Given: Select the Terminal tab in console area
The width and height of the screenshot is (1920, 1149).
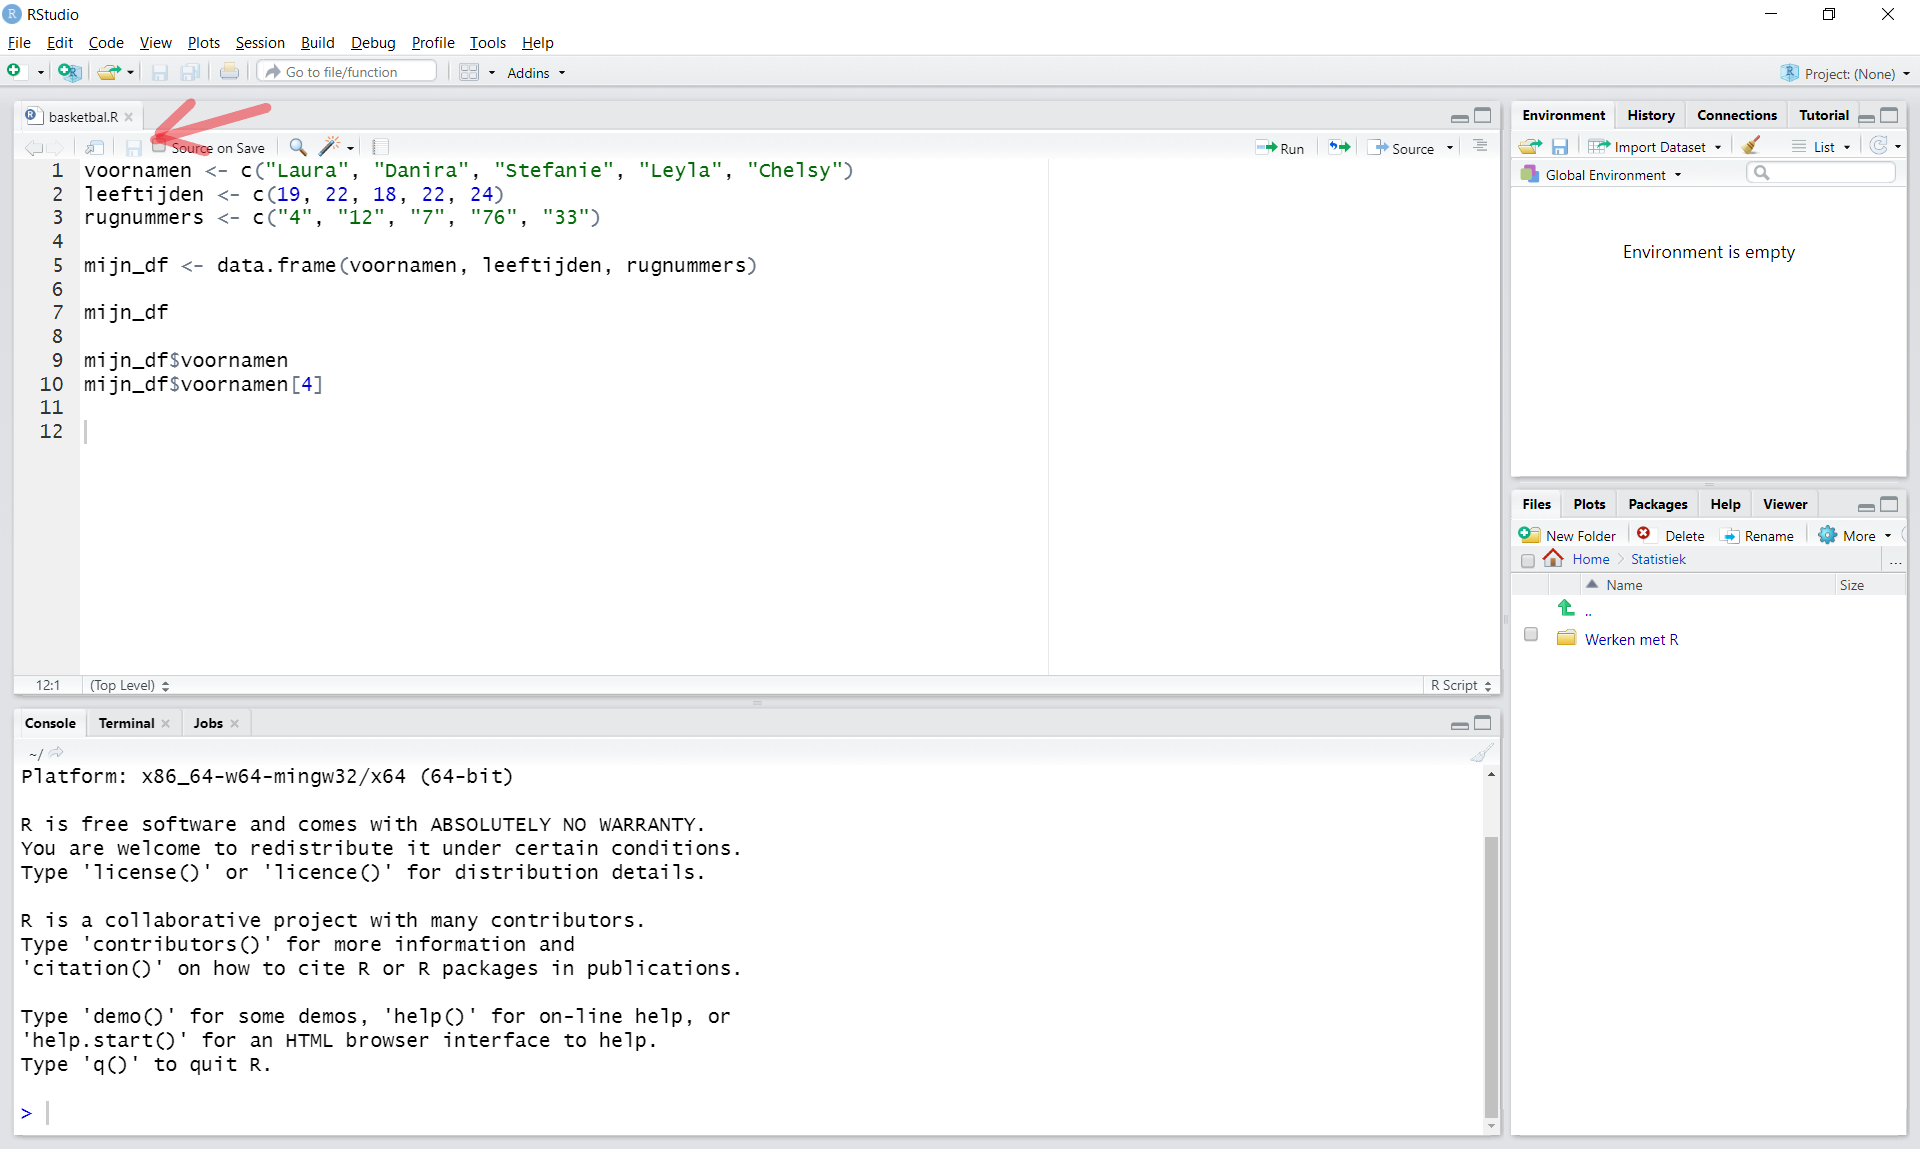Looking at the screenshot, I should (x=124, y=722).
